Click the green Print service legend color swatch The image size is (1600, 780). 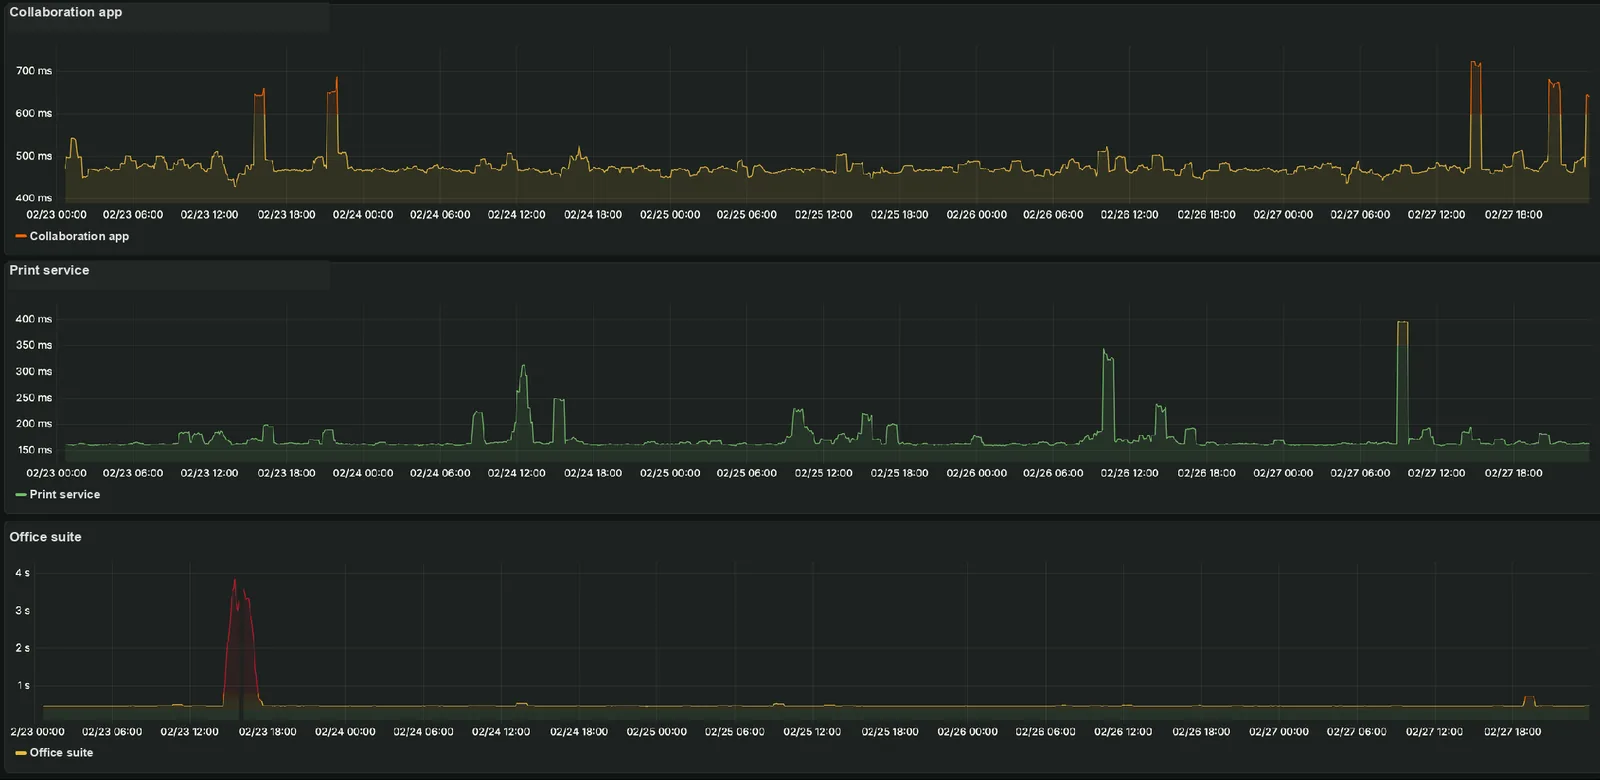[21, 494]
